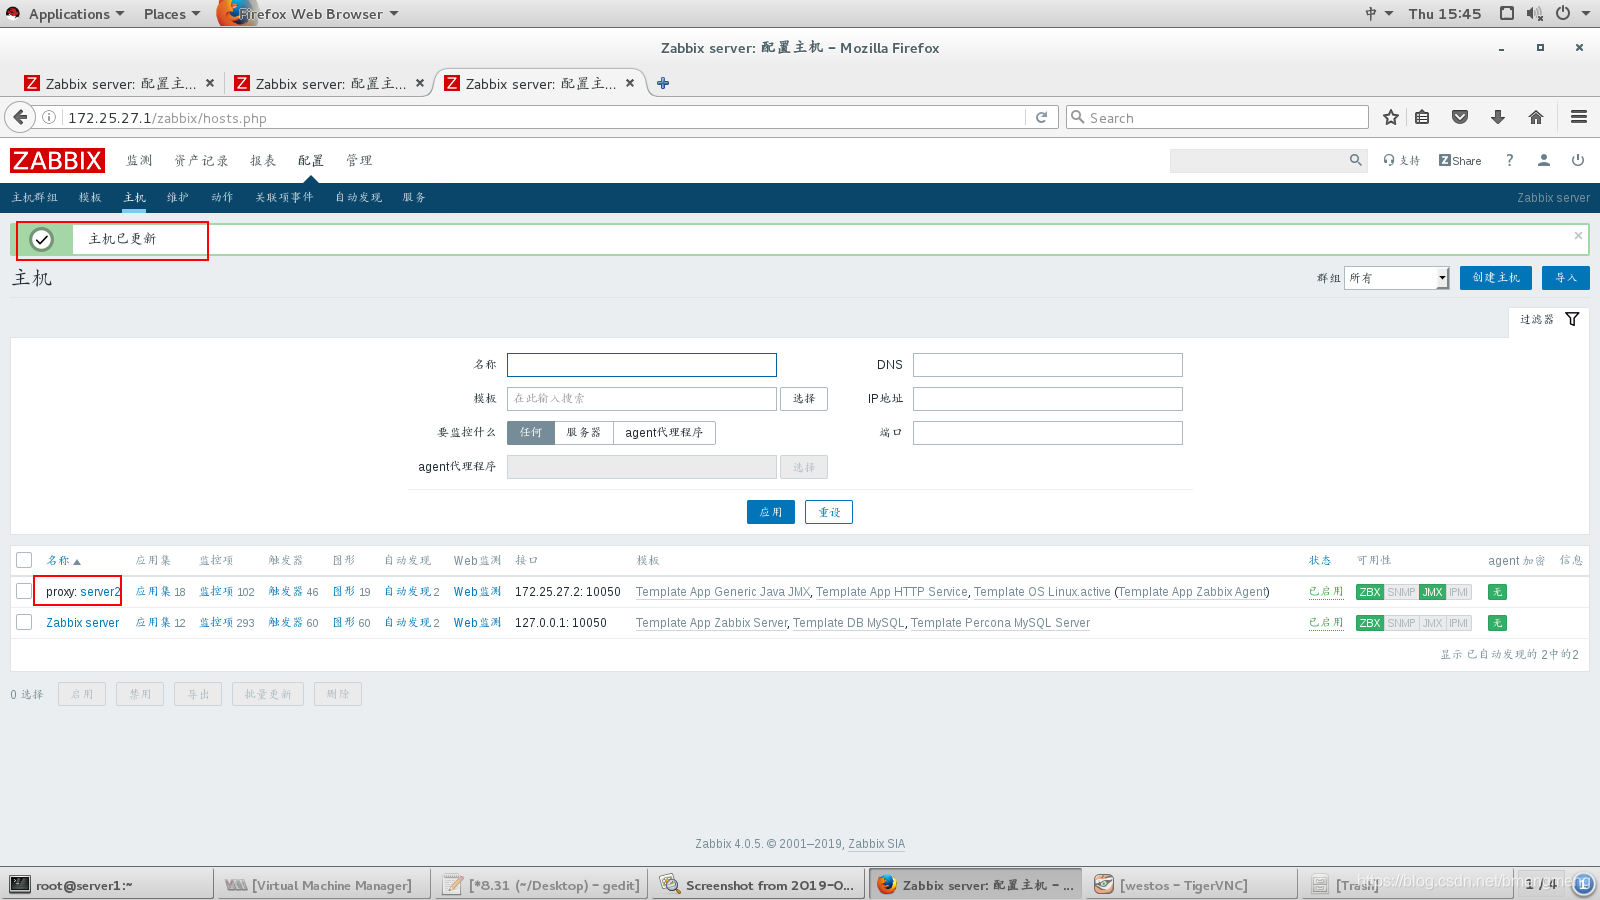Screen dimensions: 1600x900
Task: Close the third Zabbix browser tab
Action: 630,83
